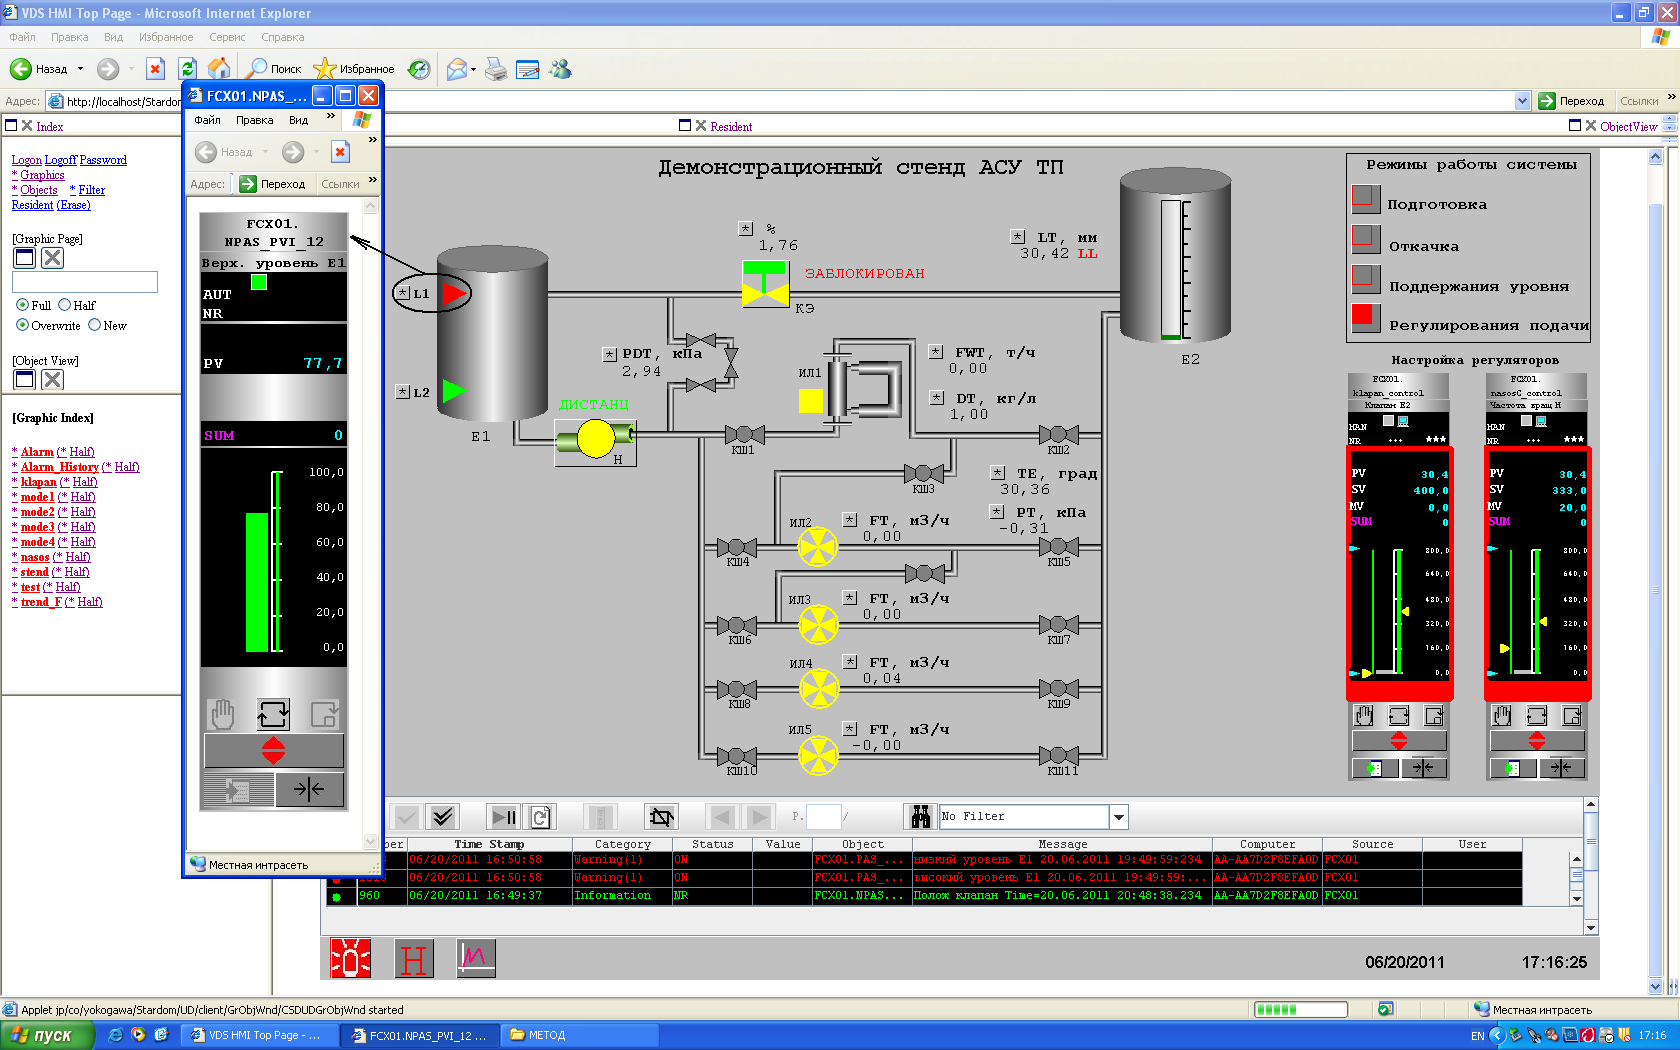This screenshot has height=1050, width=1680.
Task: Select the Half radio button
Action: click(x=64, y=305)
